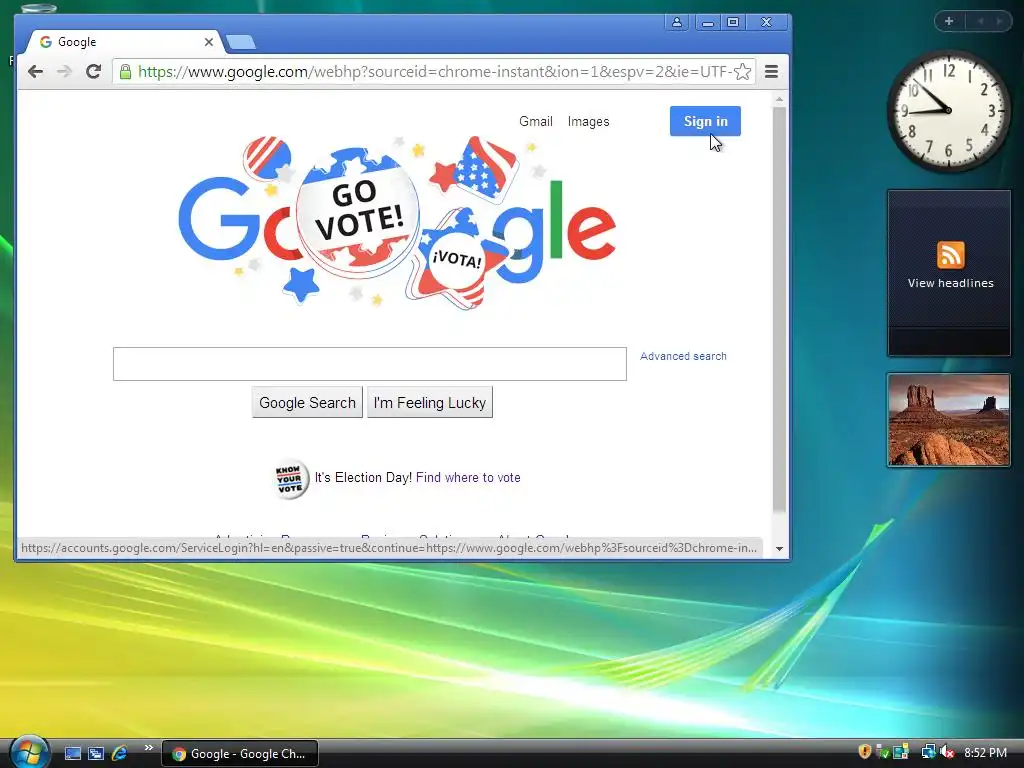The image size is (1024, 768).
Task: Click the green padlock site security icon
Action: [125, 71]
